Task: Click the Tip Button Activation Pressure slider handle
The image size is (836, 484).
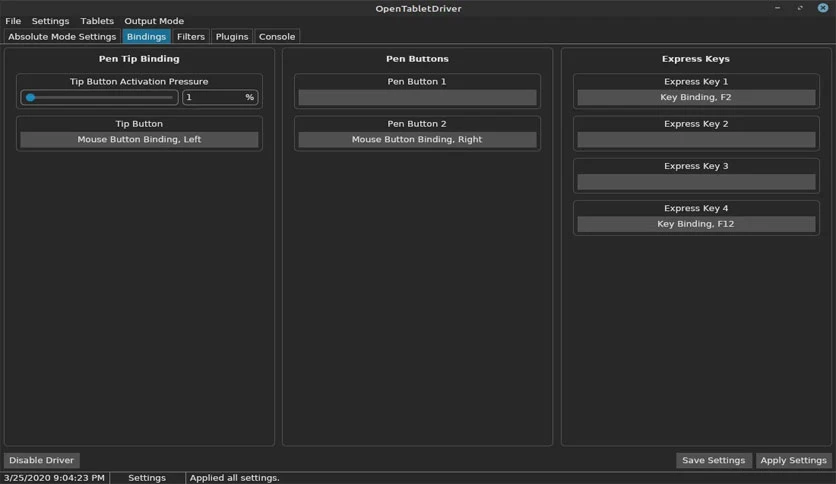Action: [x=30, y=98]
